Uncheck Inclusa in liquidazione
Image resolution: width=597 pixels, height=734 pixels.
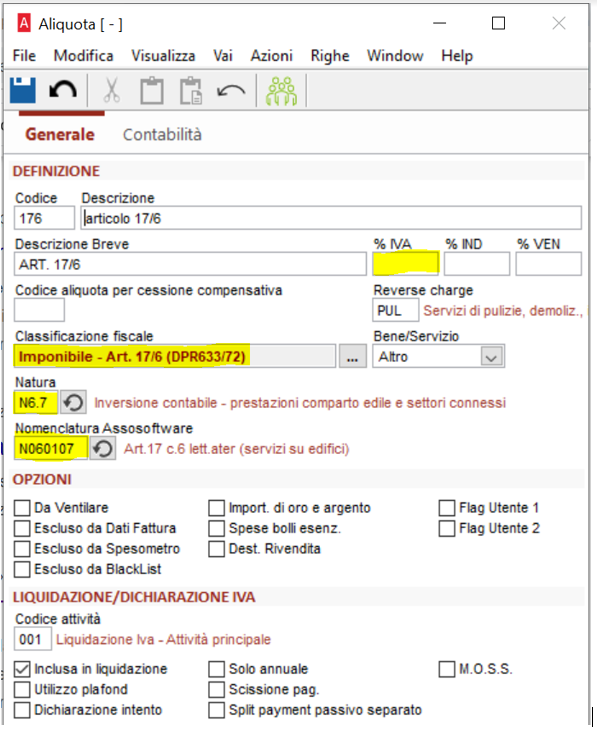(x=22, y=669)
